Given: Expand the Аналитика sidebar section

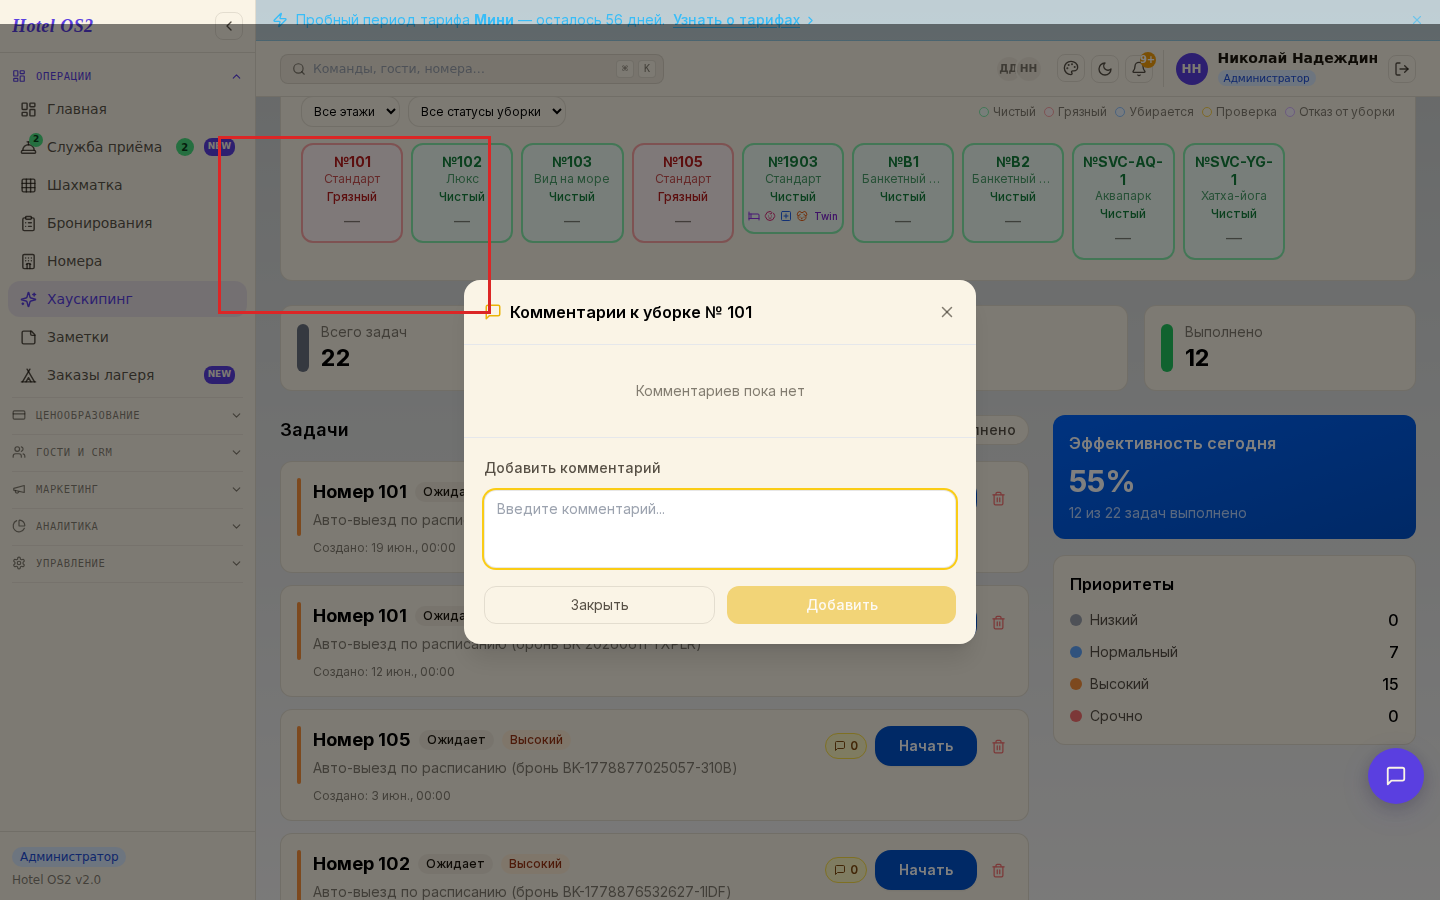Looking at the screenshot, I should point(127,526).
